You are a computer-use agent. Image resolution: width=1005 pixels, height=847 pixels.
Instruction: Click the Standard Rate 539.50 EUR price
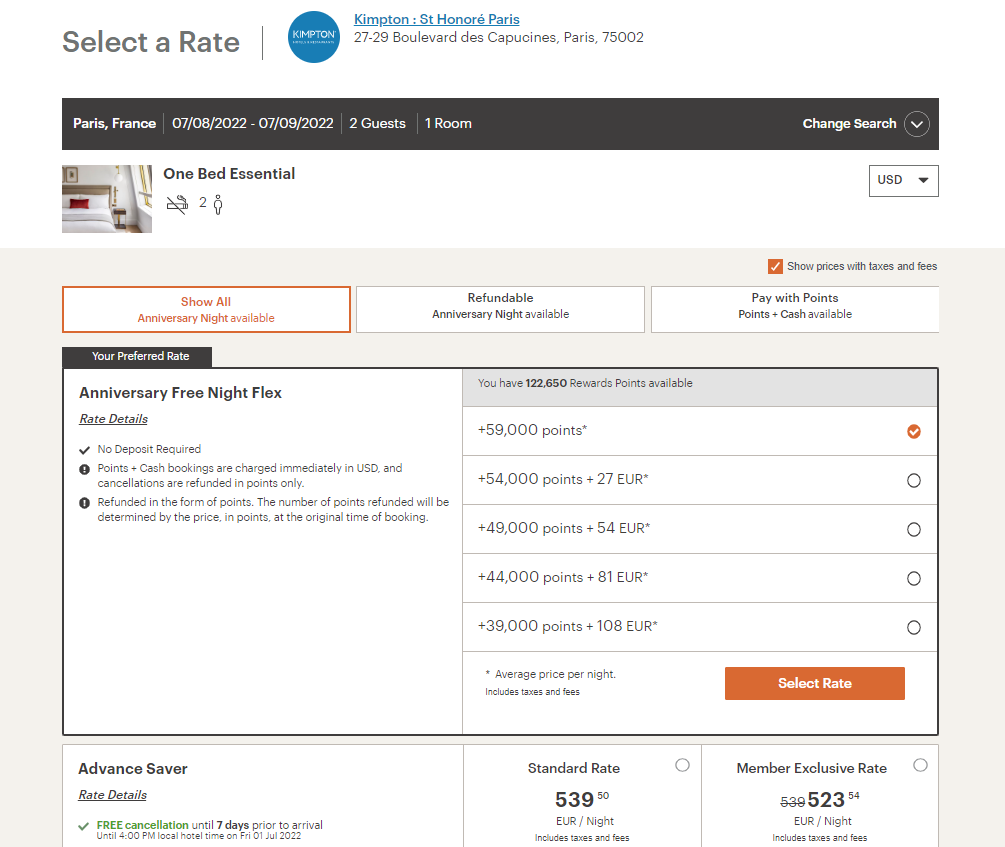tap(582, 800)
